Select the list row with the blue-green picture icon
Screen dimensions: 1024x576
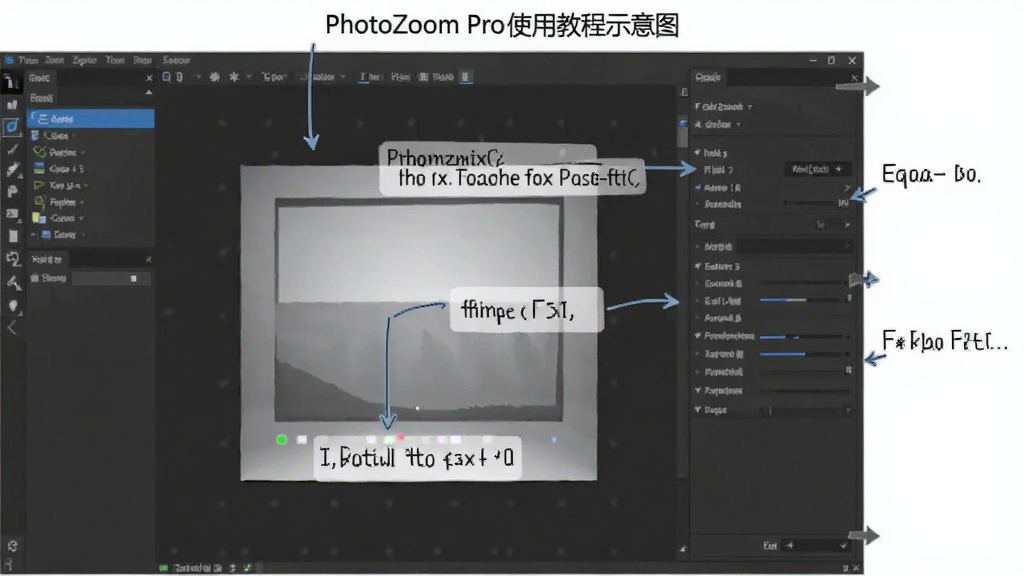(x=91, y=168)
